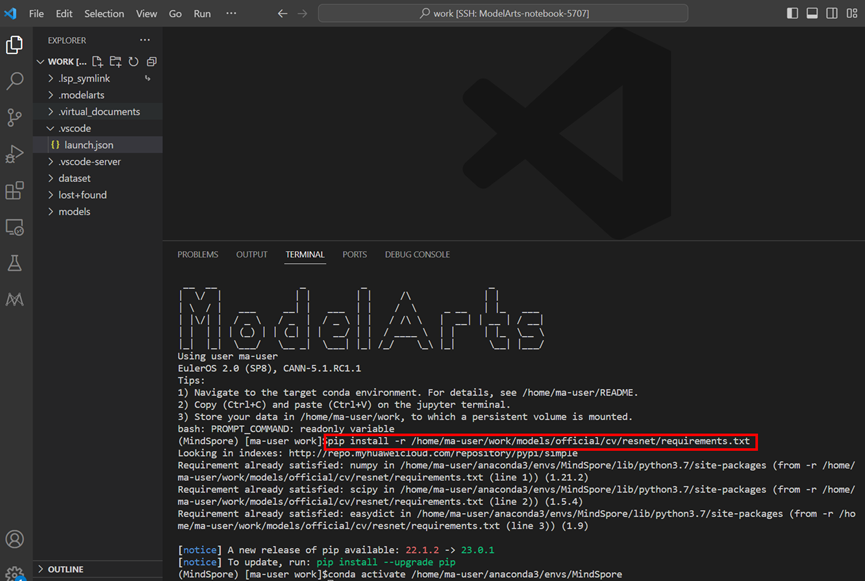Open the Source Control view

click(x=14, y=117)
